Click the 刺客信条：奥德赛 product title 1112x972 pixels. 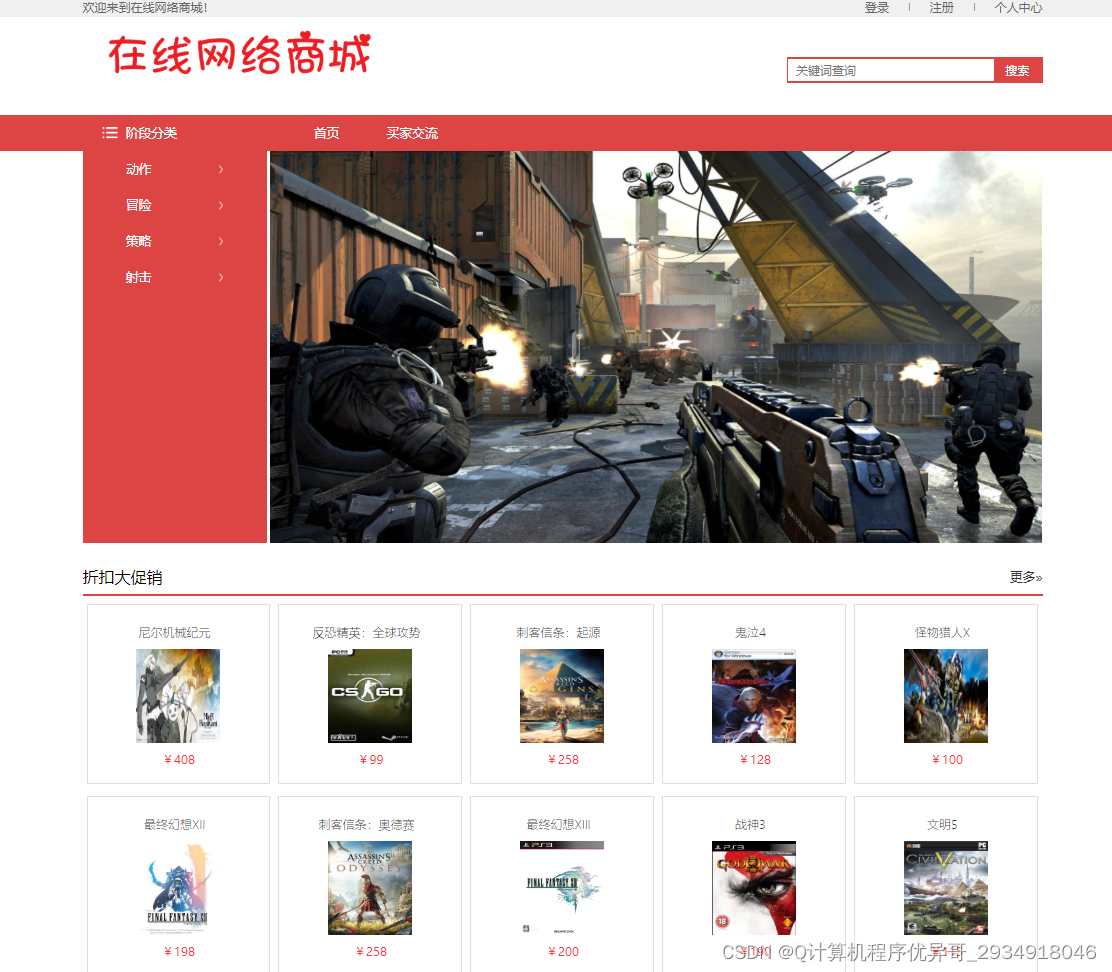tap(366, 825)
